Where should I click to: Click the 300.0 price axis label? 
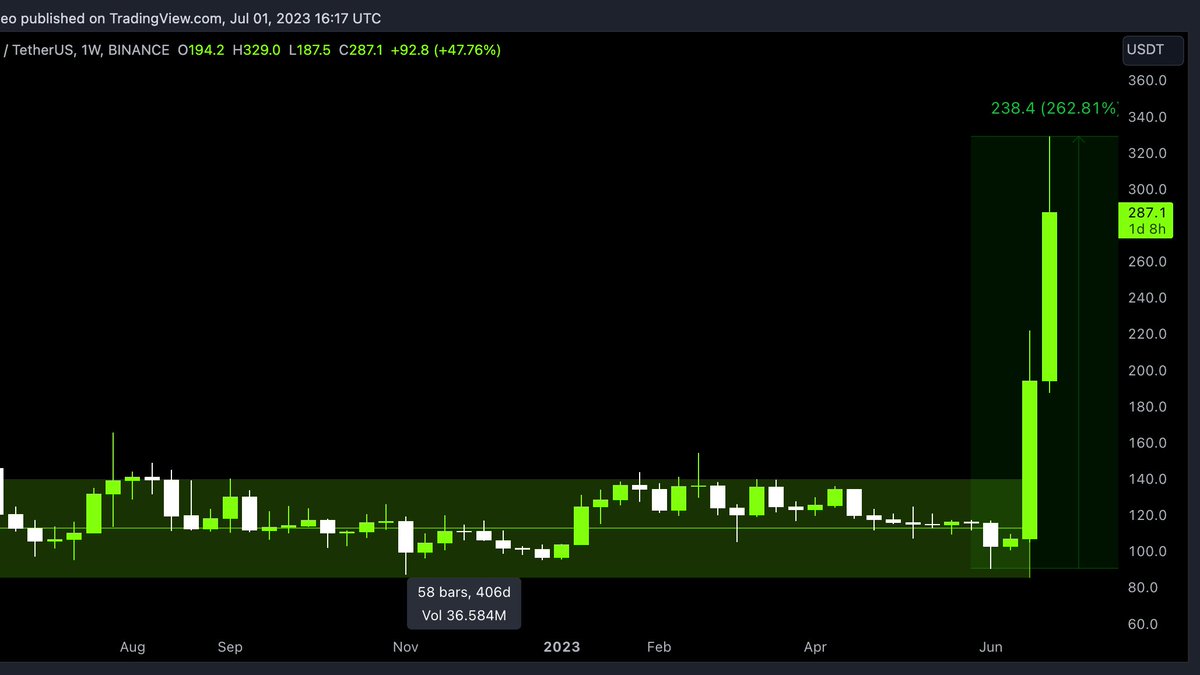1148,189
